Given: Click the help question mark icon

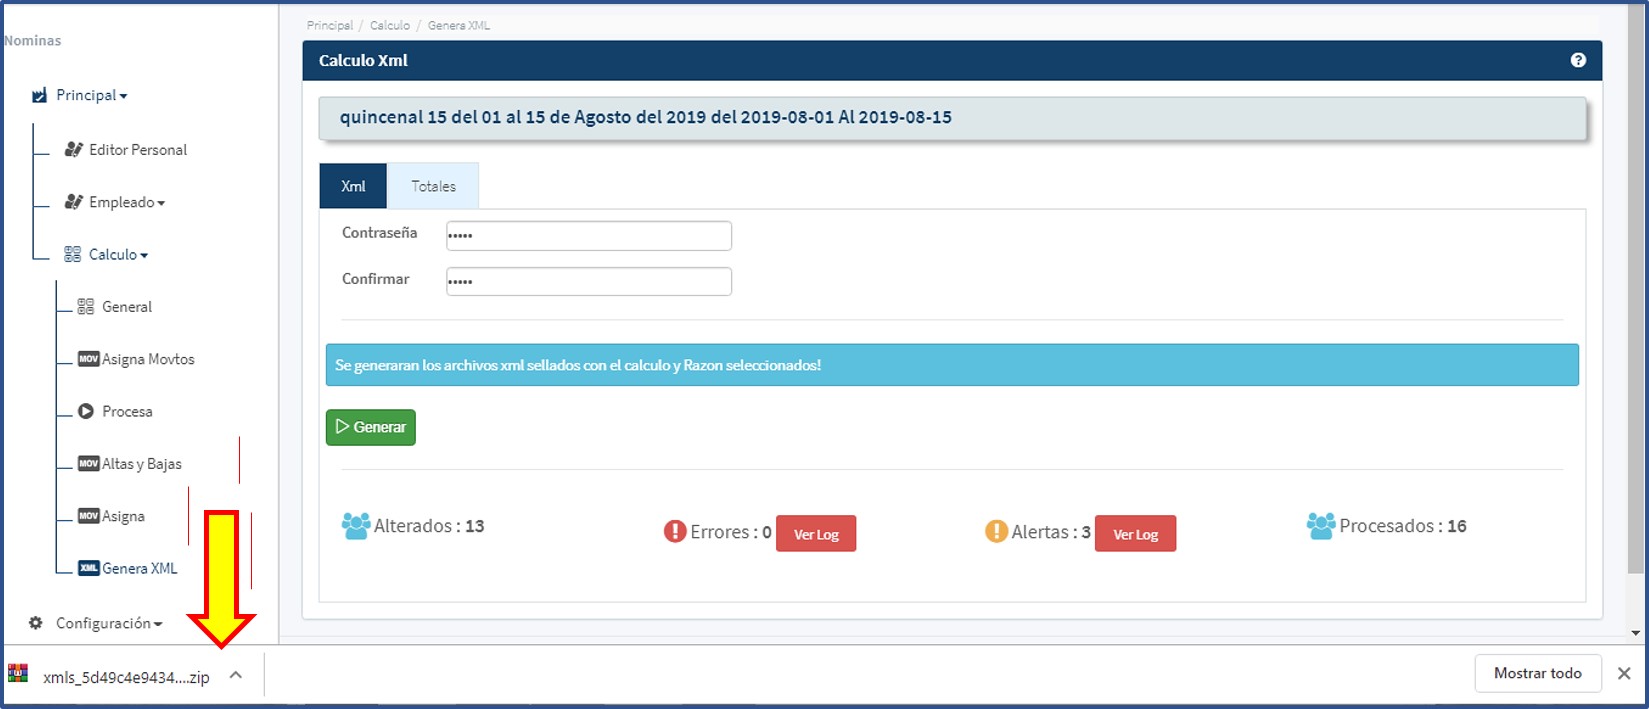Looking at the screenshot, I should tap(1578, 60).
